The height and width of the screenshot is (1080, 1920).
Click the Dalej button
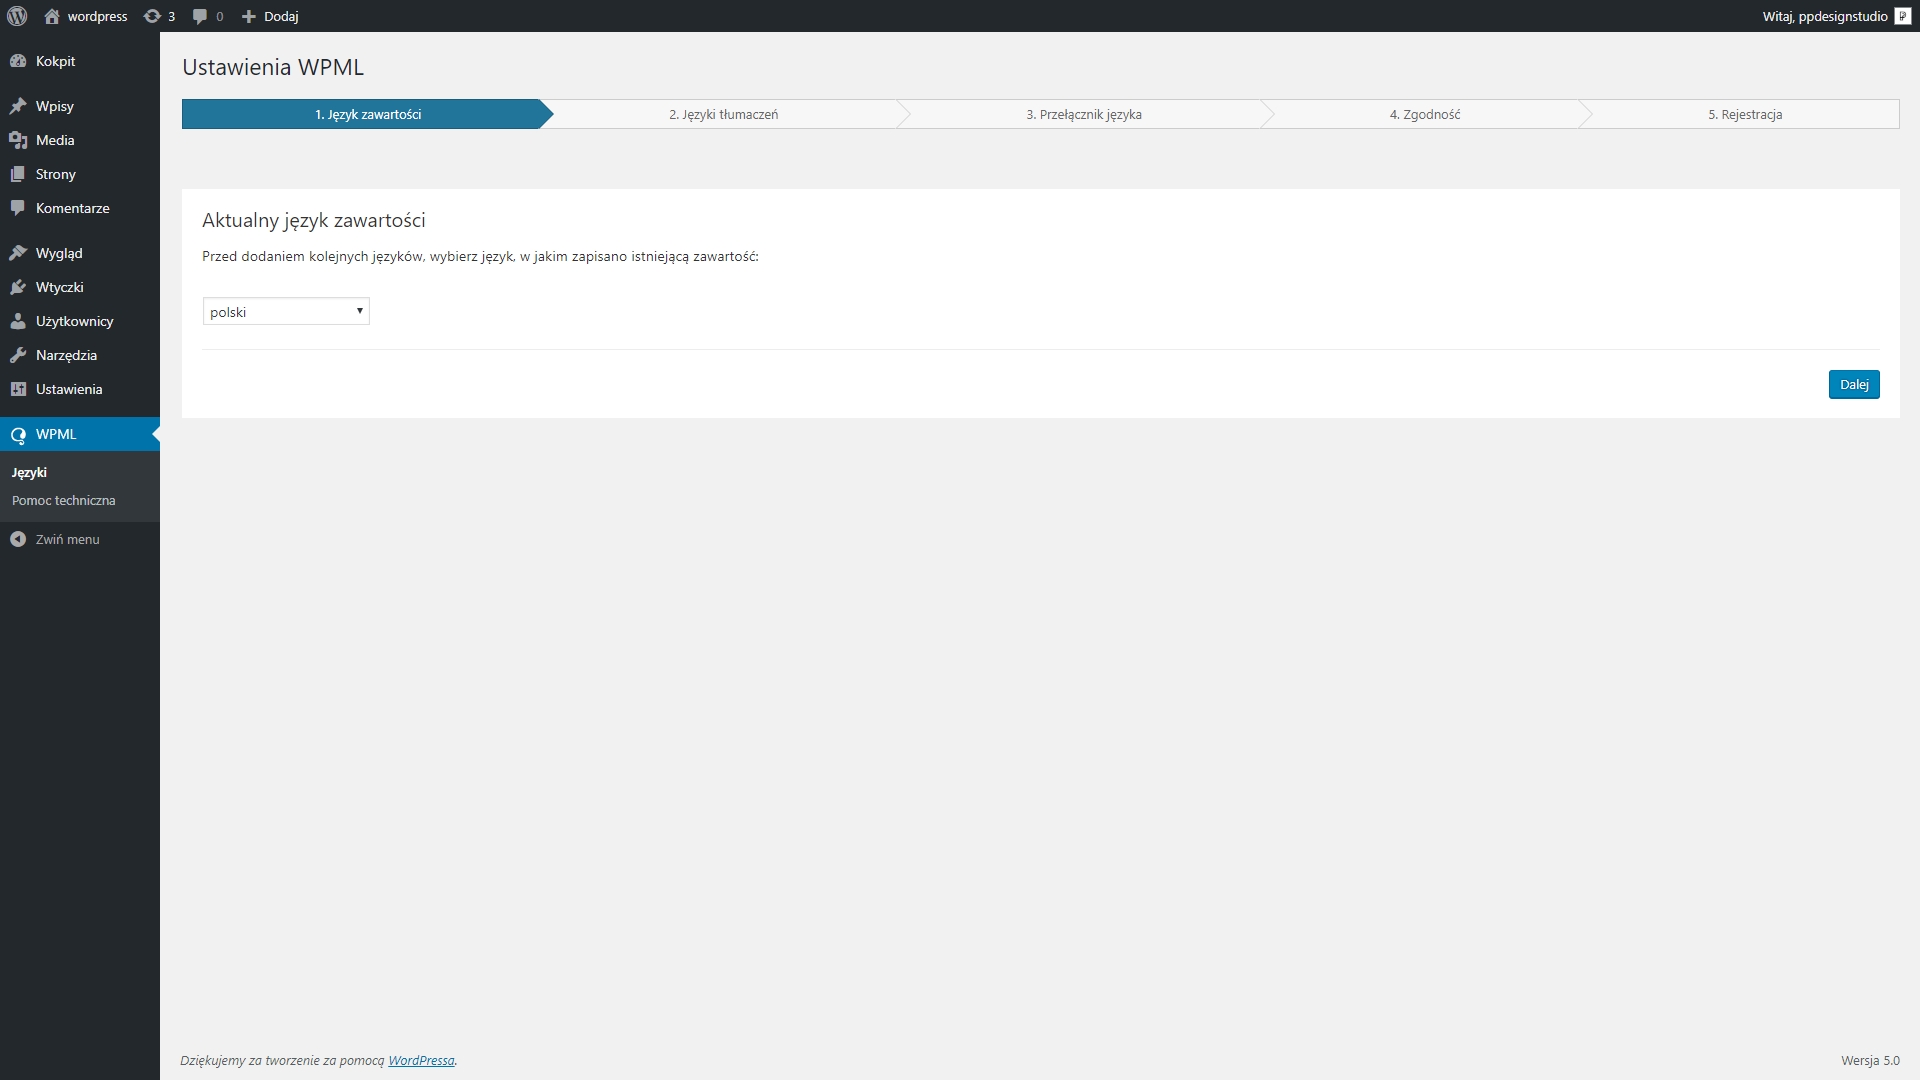[1854, 384]
